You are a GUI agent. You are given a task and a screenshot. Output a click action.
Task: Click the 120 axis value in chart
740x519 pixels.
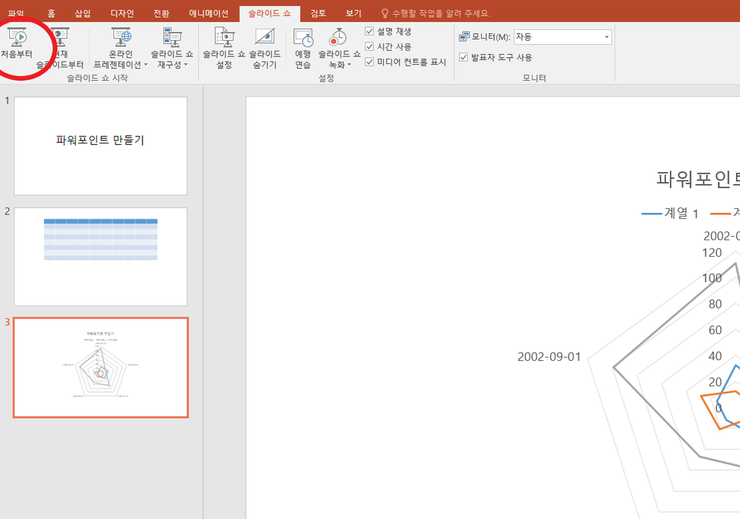coord(712,253)
